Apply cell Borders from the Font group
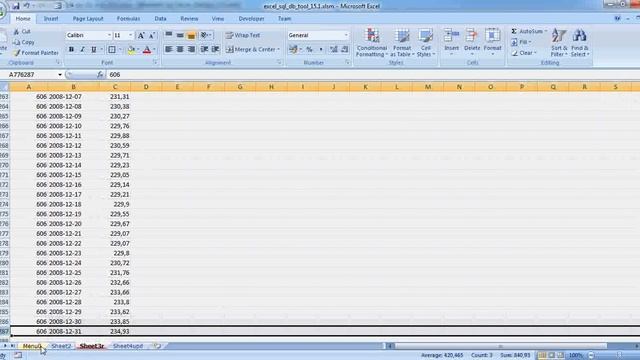This screenshot has width=640, height=360. (112, 49)
